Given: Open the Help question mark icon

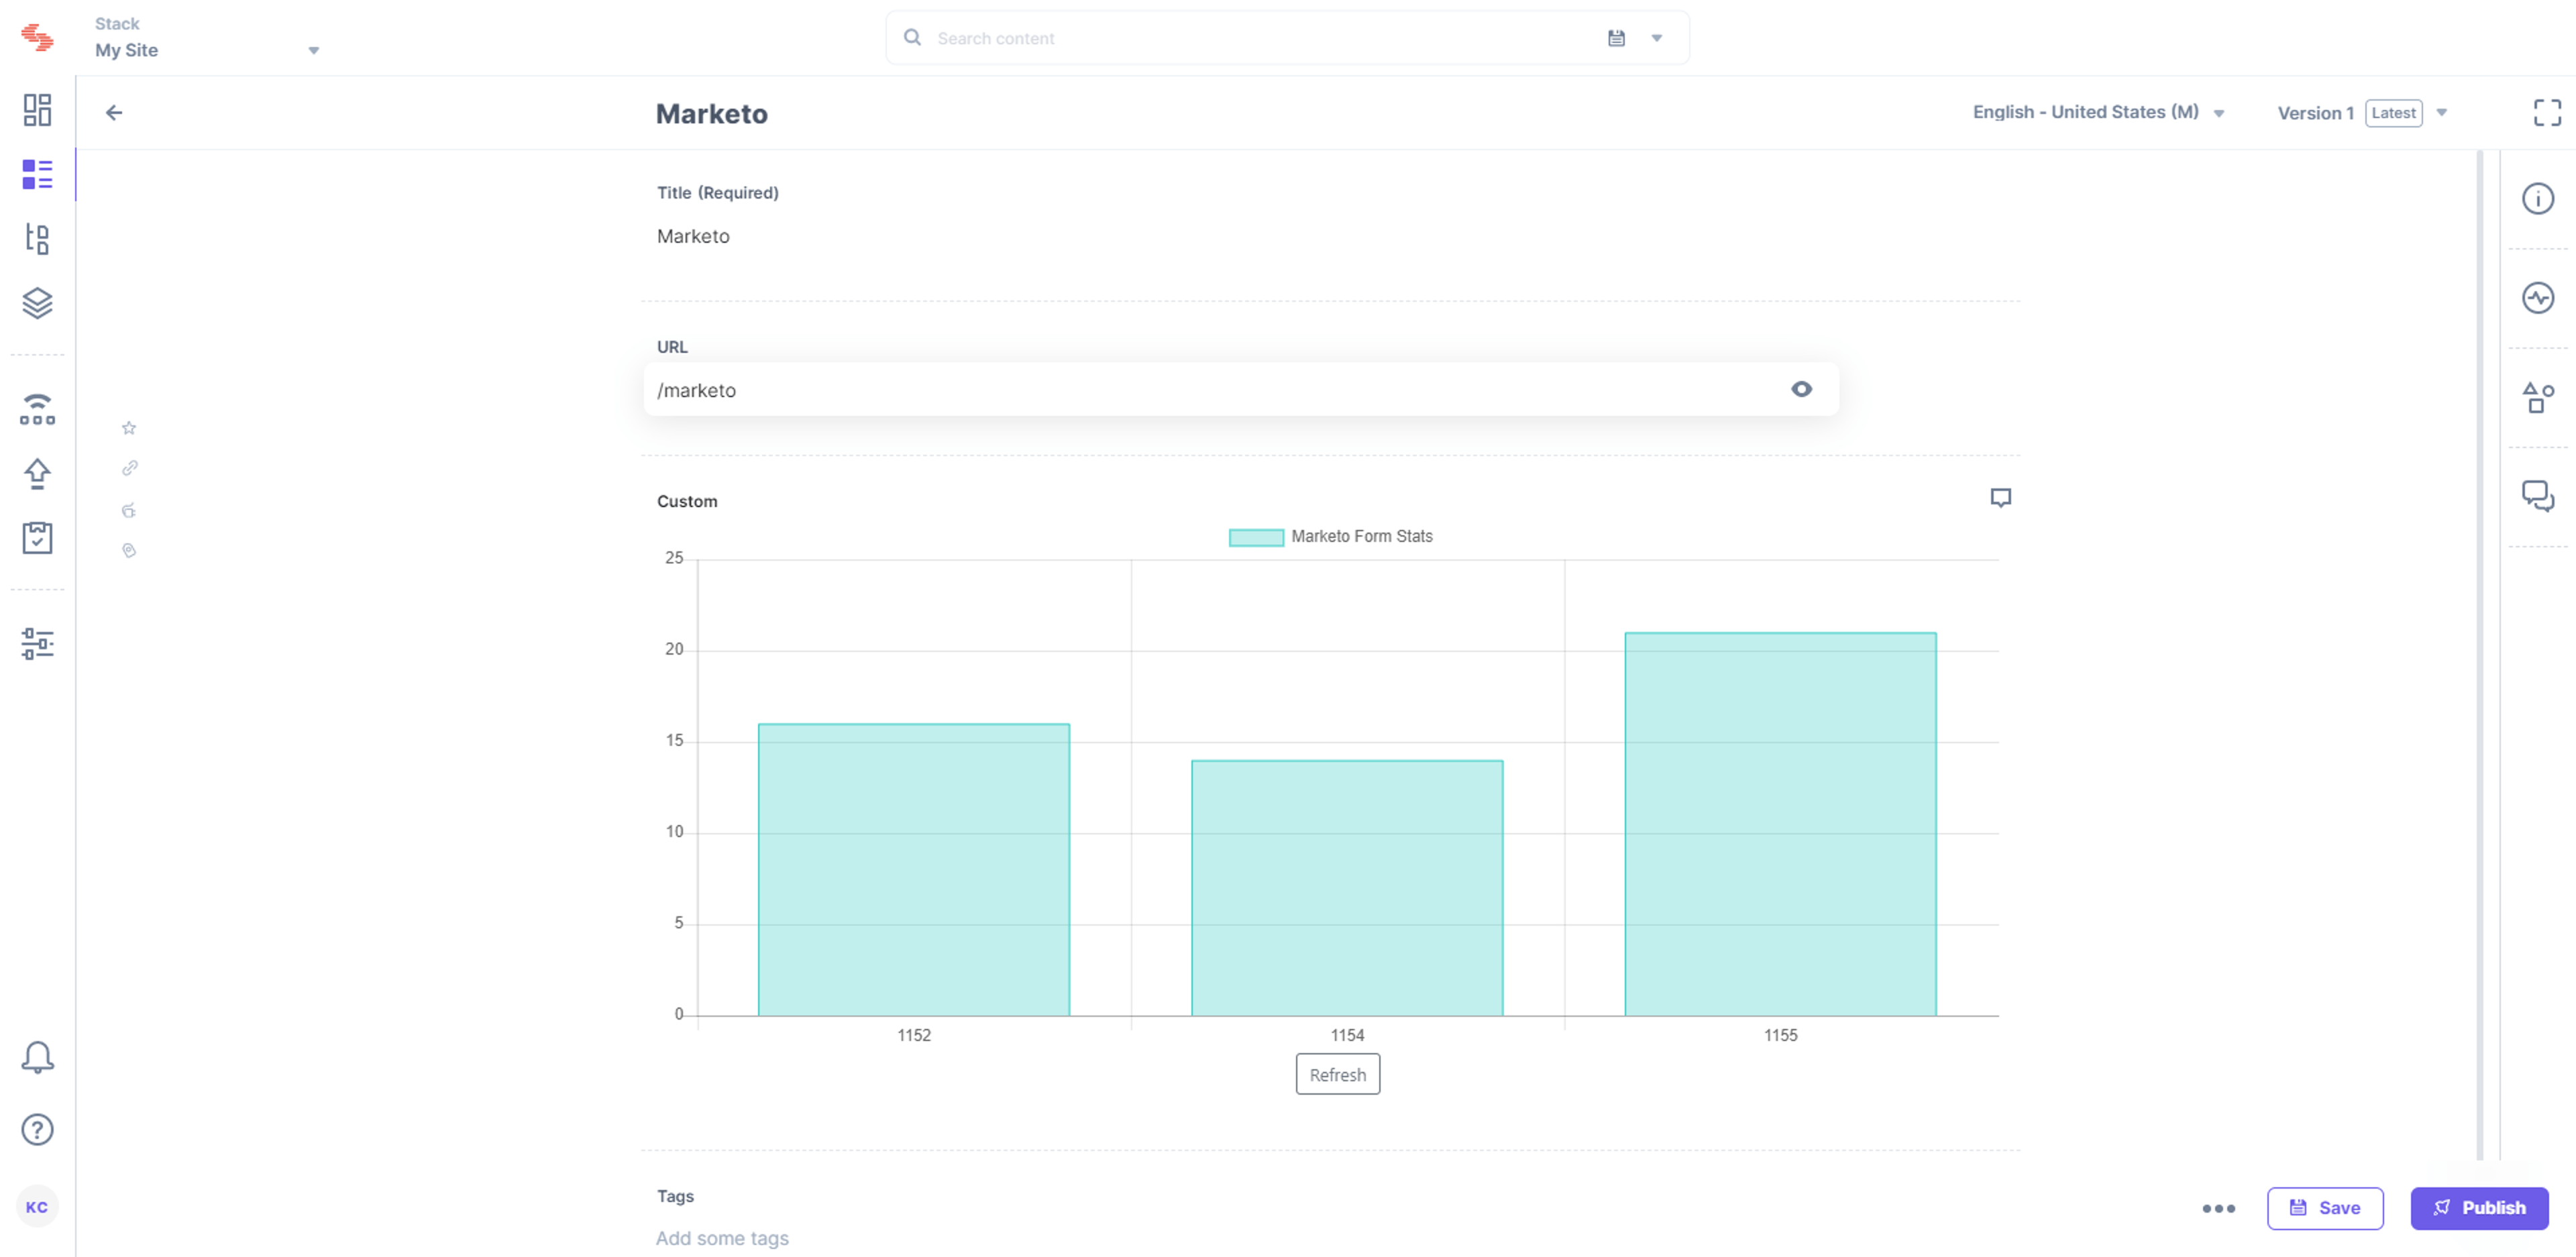Looking at the screenshot, I should [37, 1129].
